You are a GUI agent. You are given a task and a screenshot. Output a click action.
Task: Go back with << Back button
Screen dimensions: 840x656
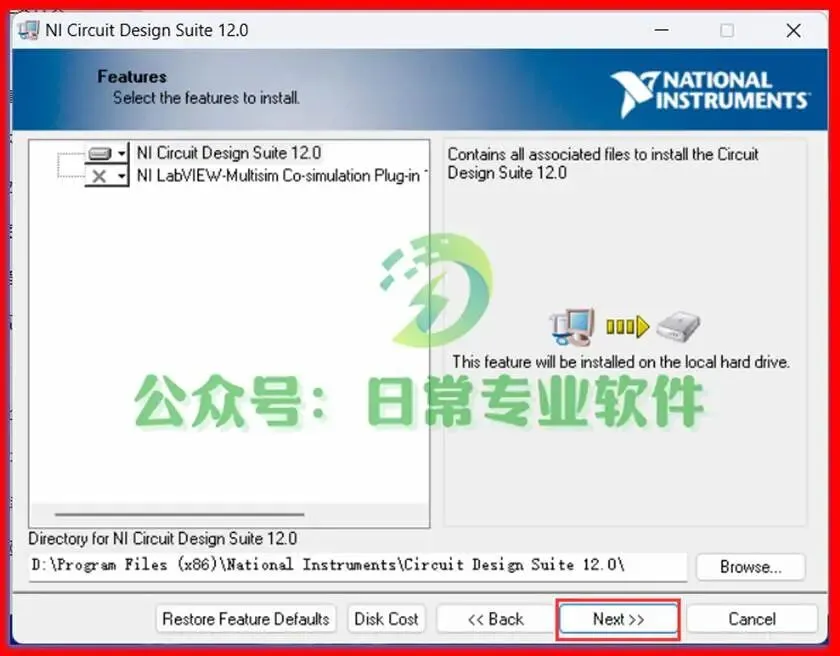click(x=496, y=619)
